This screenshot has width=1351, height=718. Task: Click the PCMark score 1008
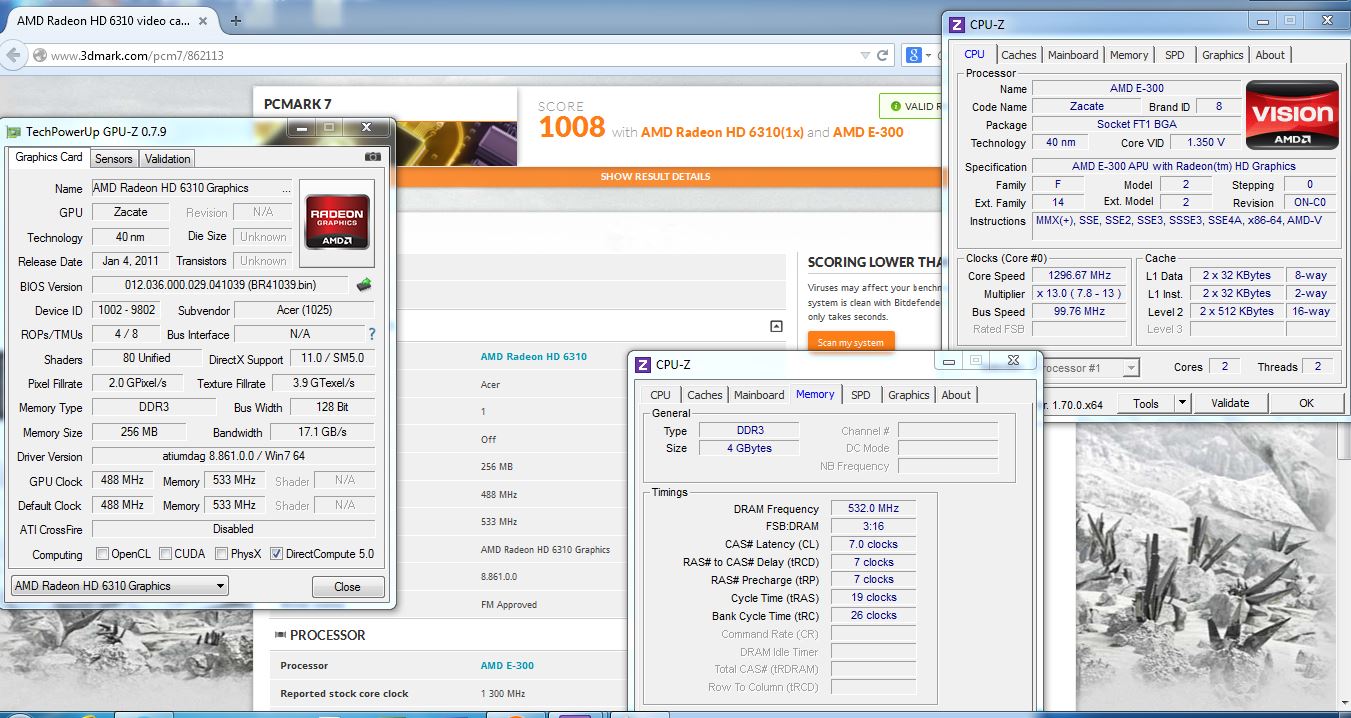572,127
